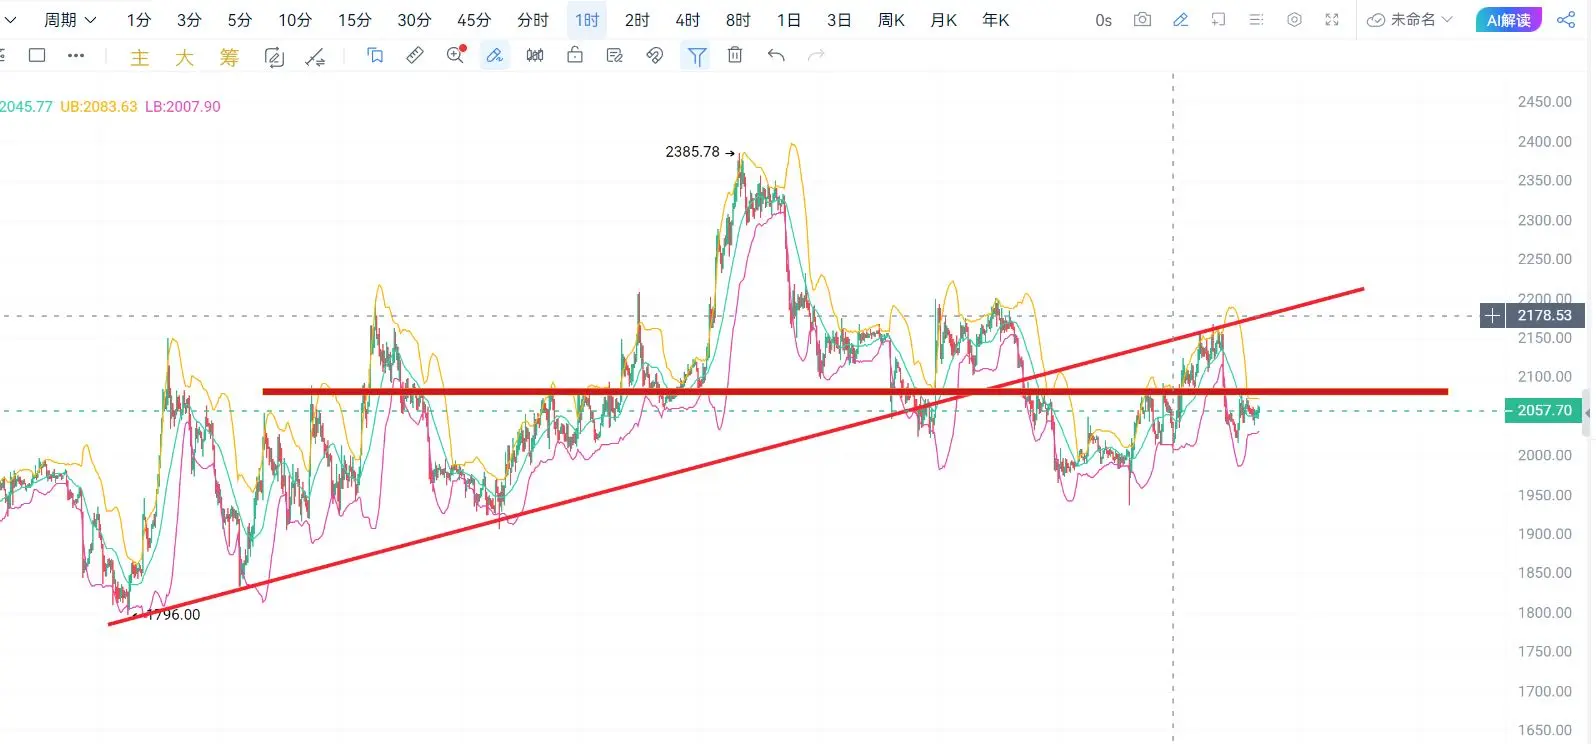Click the LB:2007.90 lower band value

tap(183, 107)
